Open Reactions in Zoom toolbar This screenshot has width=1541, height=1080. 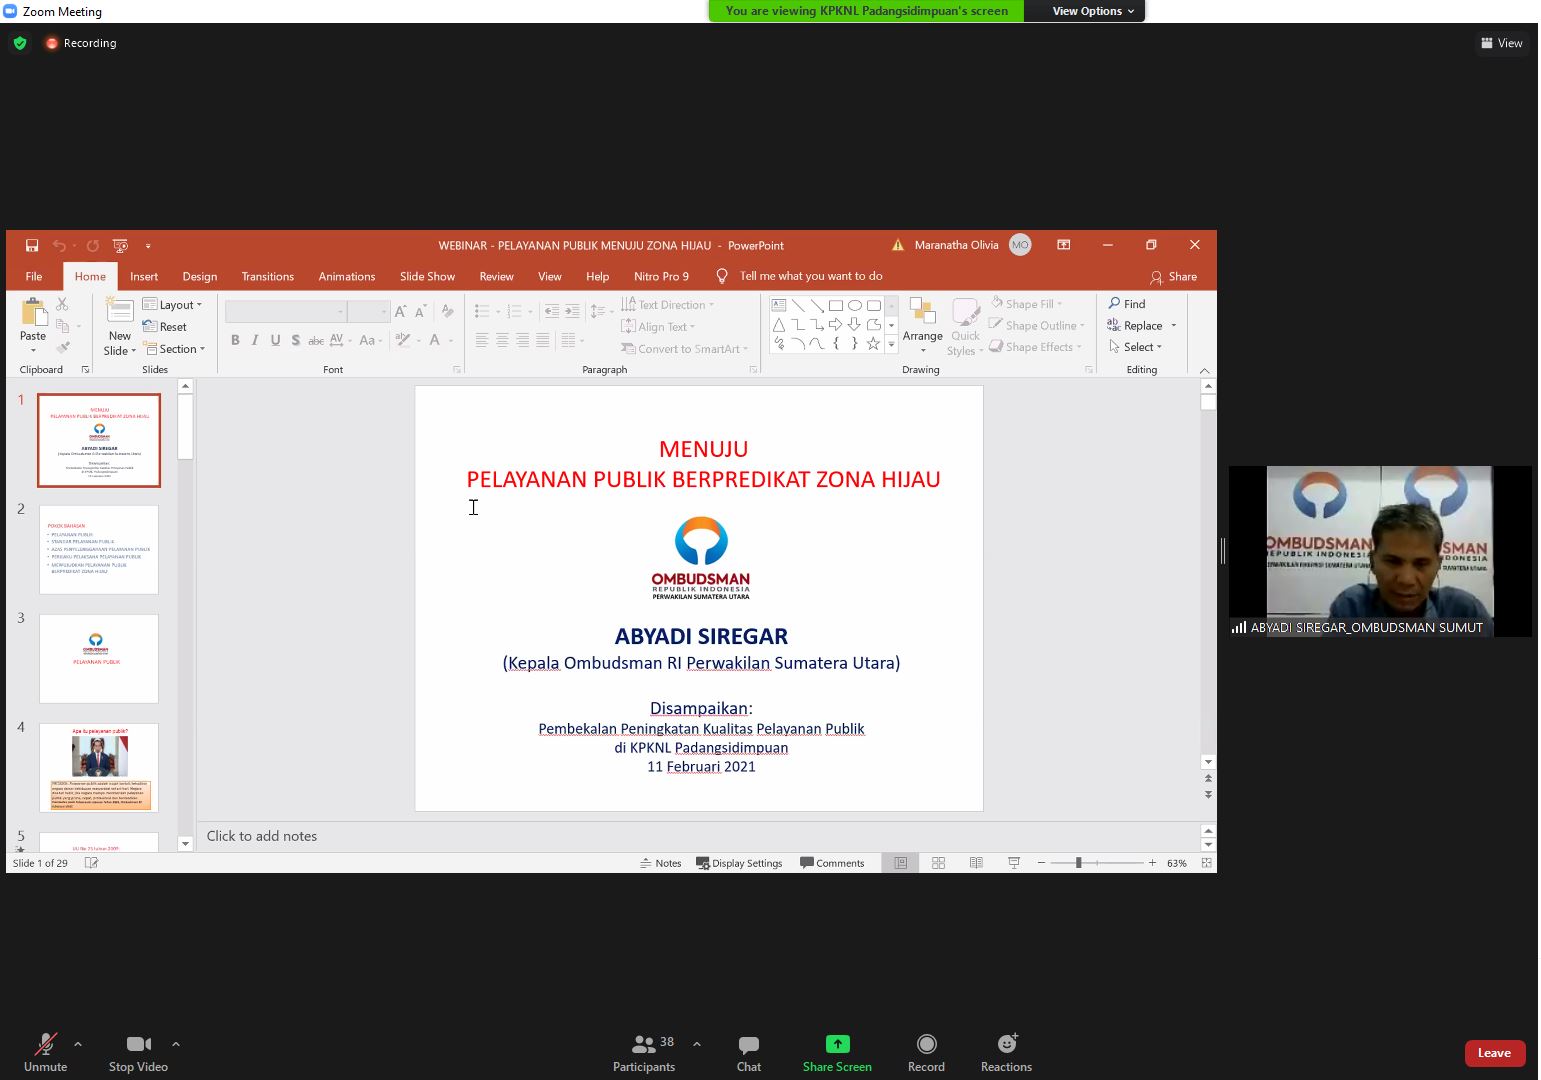tap(1006, 1053)
